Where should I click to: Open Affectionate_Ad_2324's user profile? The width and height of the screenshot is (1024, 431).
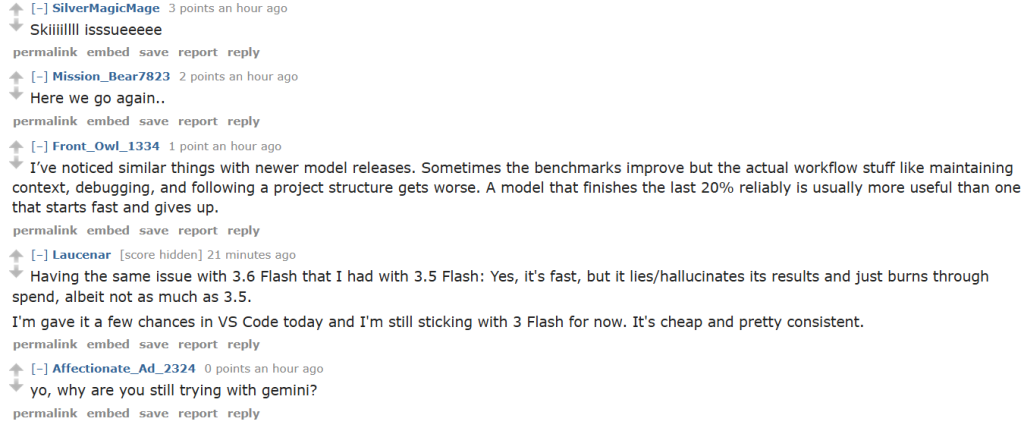coord(123,368)
